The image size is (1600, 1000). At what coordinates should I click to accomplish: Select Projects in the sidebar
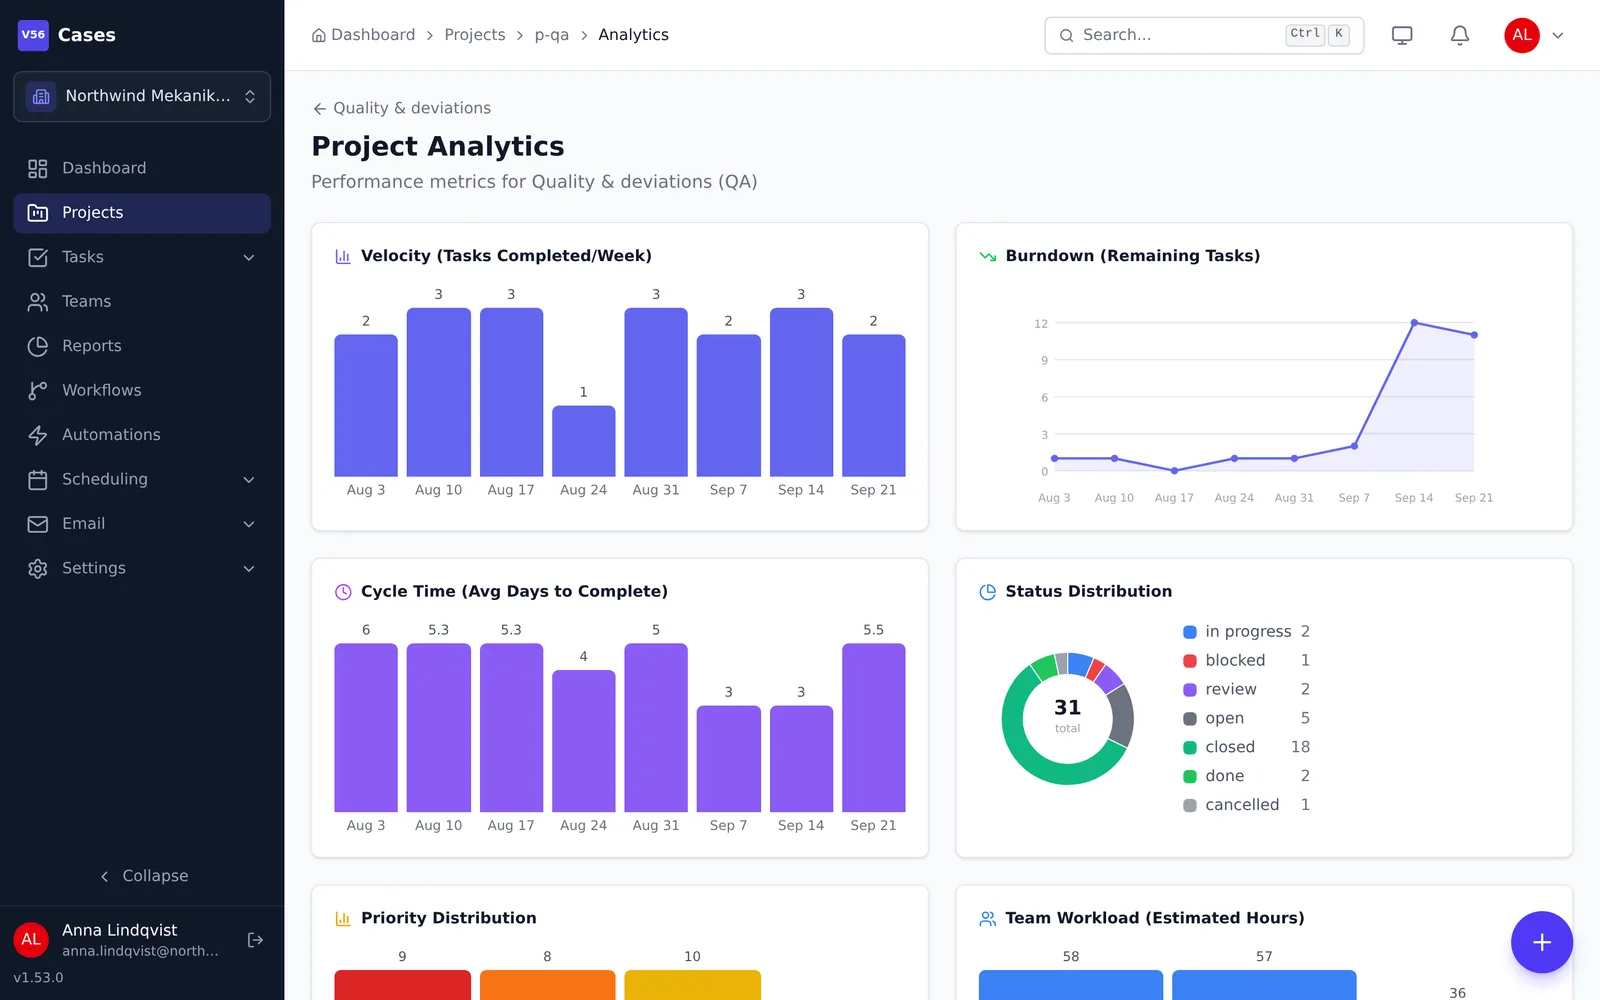[142, 212]
